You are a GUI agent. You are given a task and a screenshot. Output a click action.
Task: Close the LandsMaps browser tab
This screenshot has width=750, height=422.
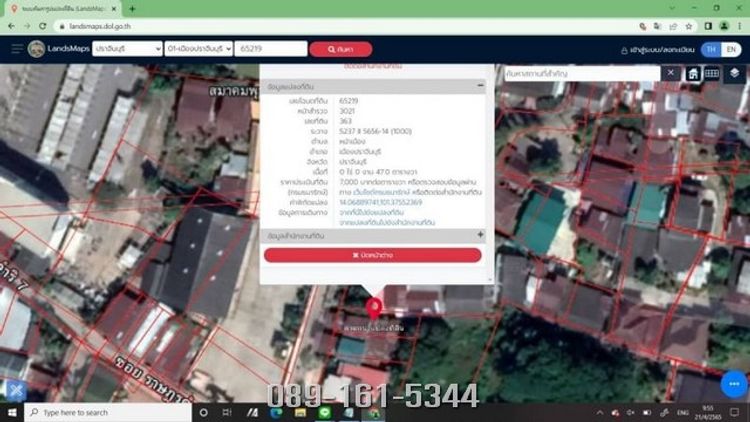click(114, 9)
